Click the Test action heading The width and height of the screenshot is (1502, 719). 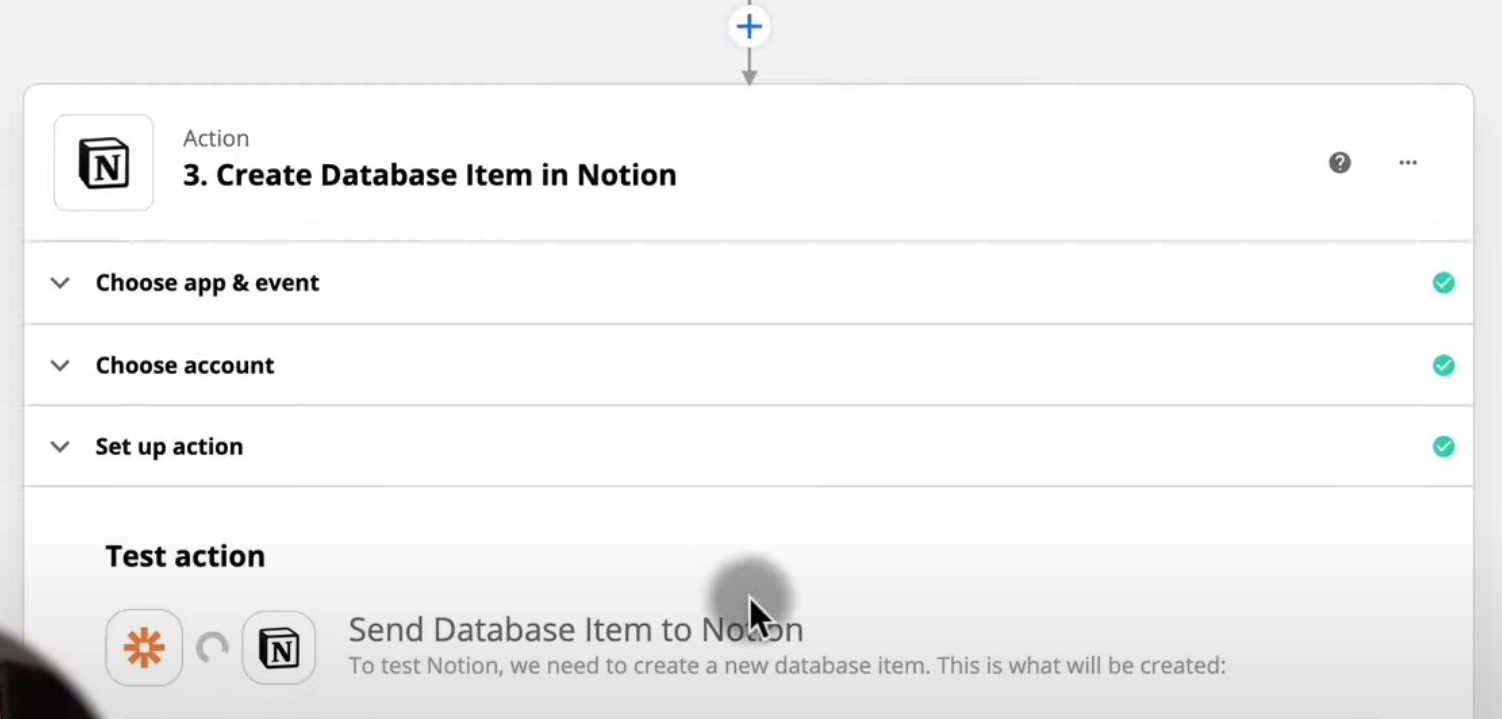pyautogui.click(x=185, y=556)
